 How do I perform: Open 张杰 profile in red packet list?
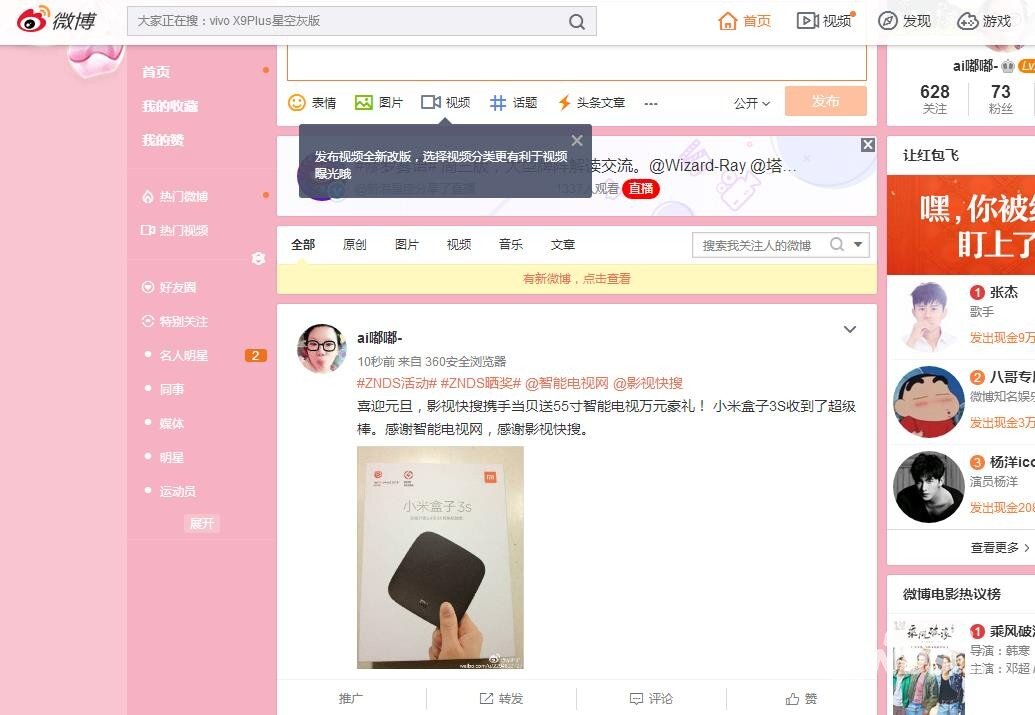(1003, 292)
